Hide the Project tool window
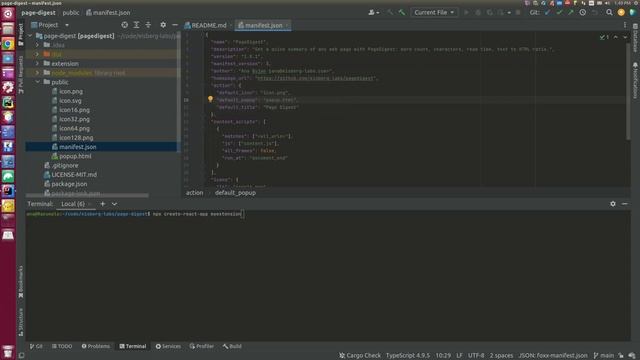 click(175, 25)
